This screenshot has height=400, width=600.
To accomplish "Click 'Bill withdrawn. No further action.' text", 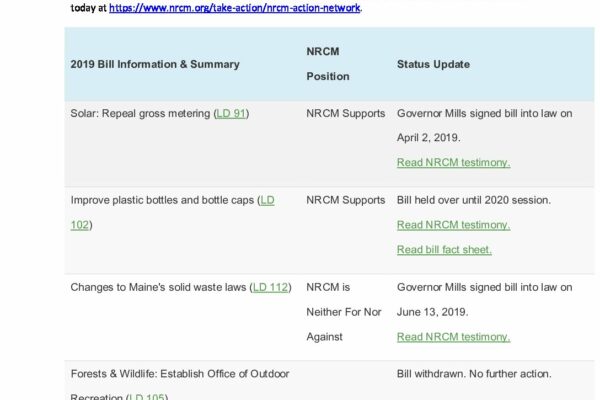I will (473, 374).
